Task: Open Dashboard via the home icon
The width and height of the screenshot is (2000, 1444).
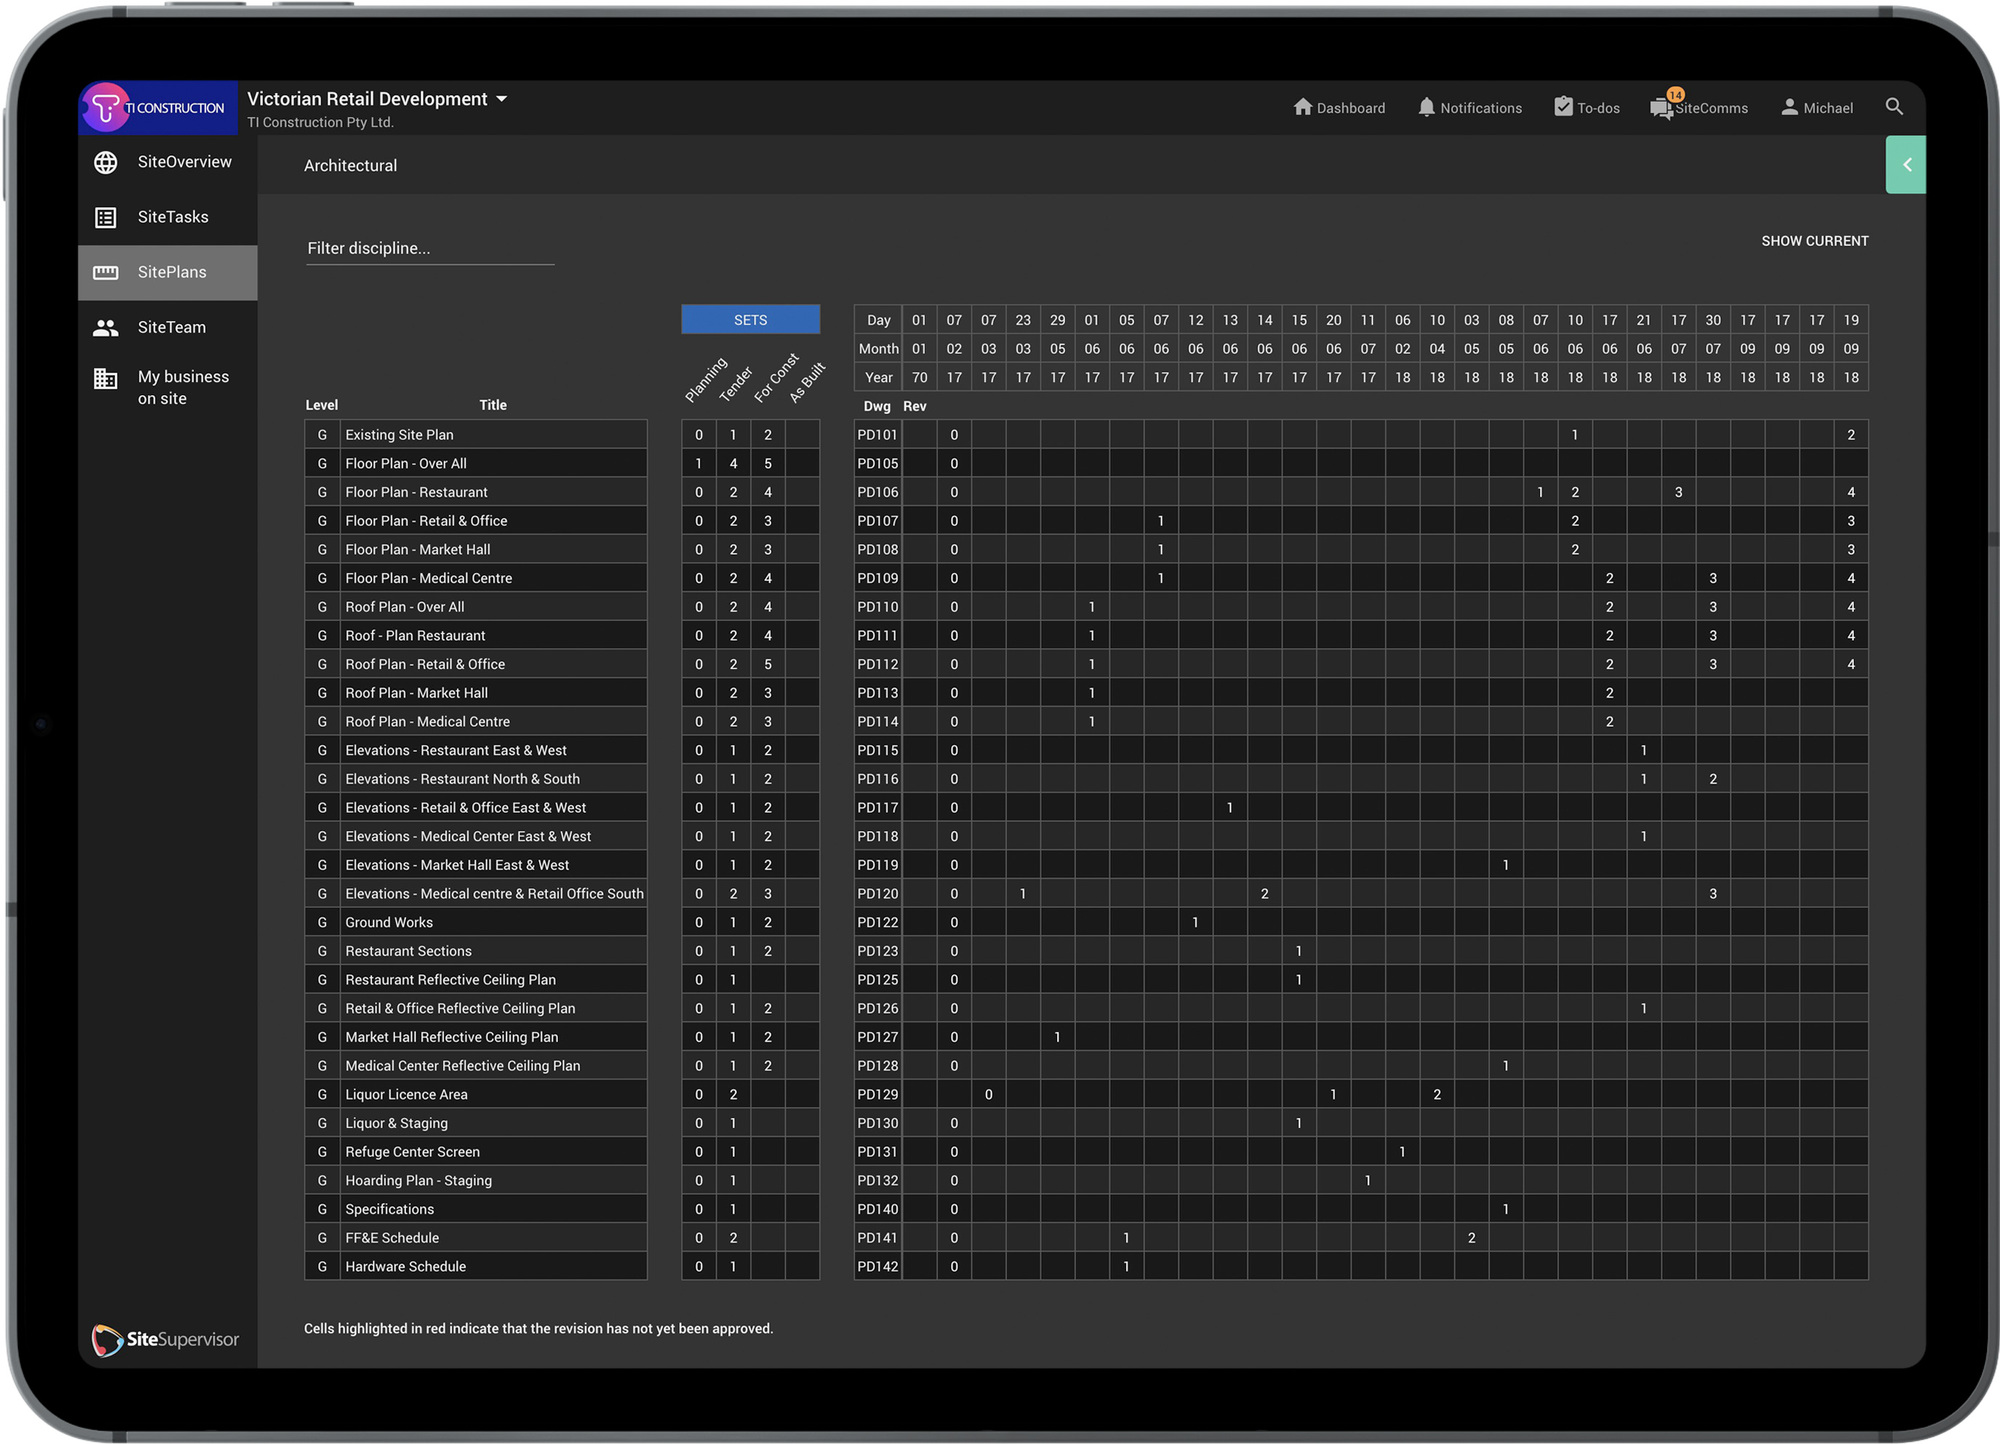Action: pos(1302,107)
